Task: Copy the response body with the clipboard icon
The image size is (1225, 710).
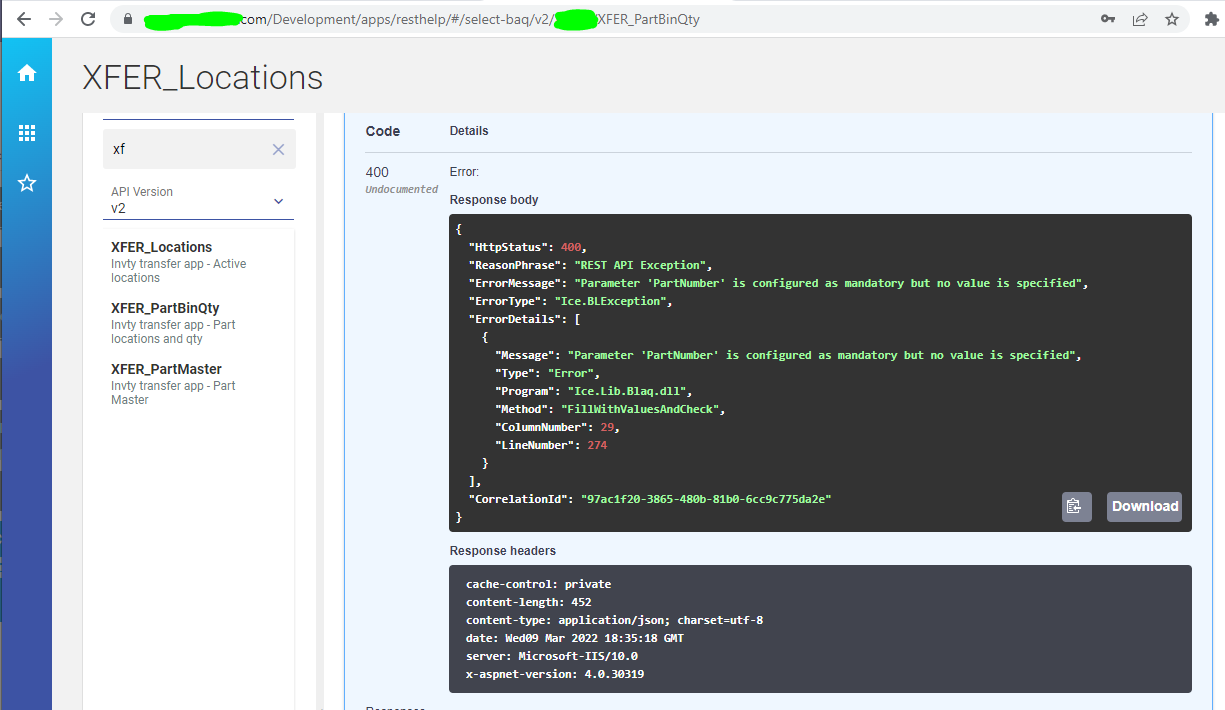Action: click(1076, 506)
